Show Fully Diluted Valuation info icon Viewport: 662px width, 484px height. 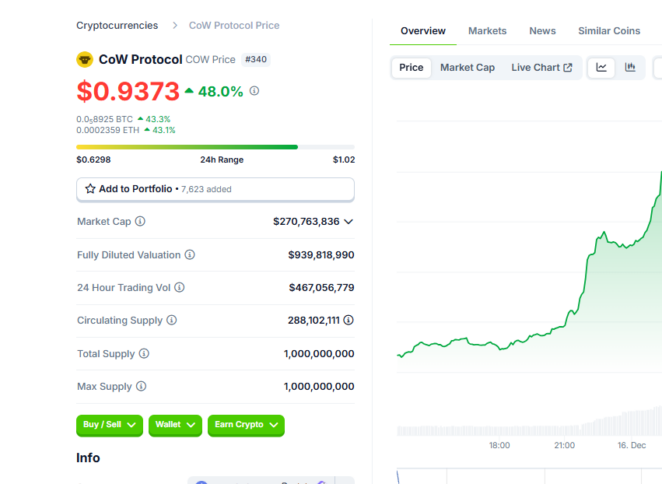pos(190,255)
